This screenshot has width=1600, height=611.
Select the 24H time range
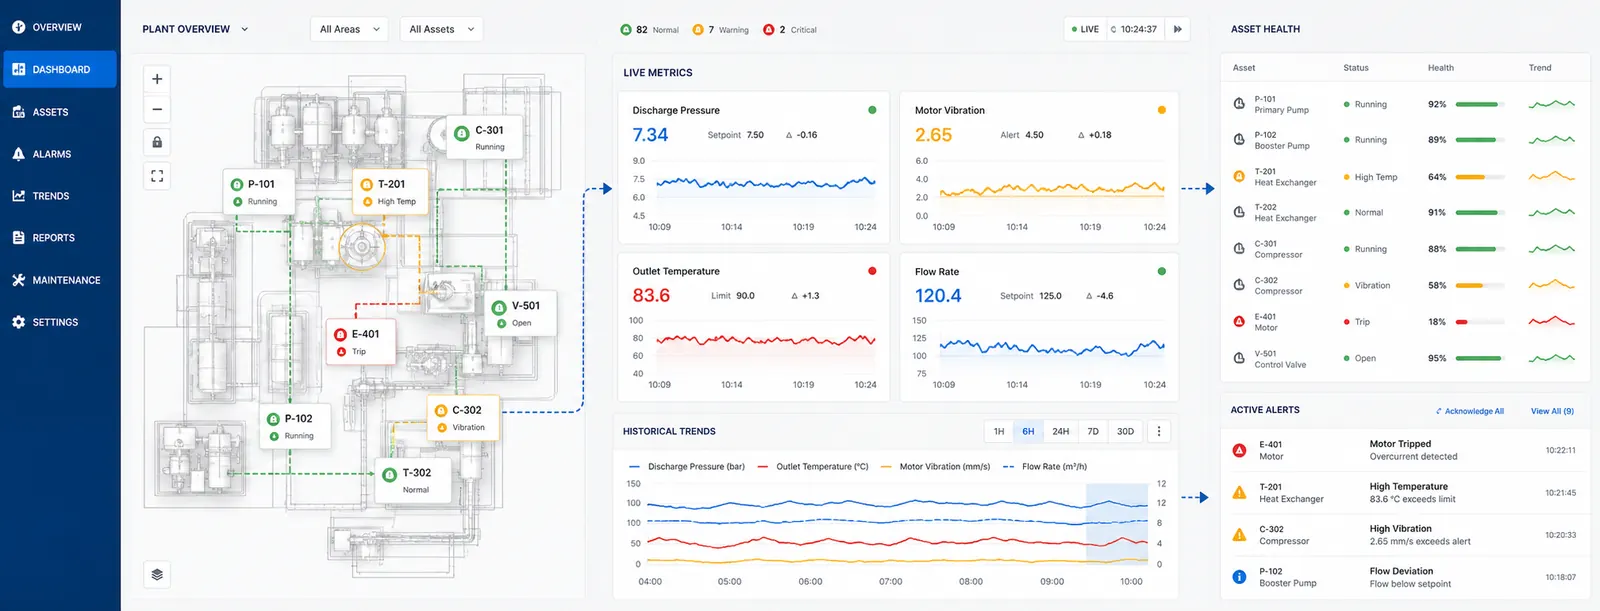tap(1061, 431)
